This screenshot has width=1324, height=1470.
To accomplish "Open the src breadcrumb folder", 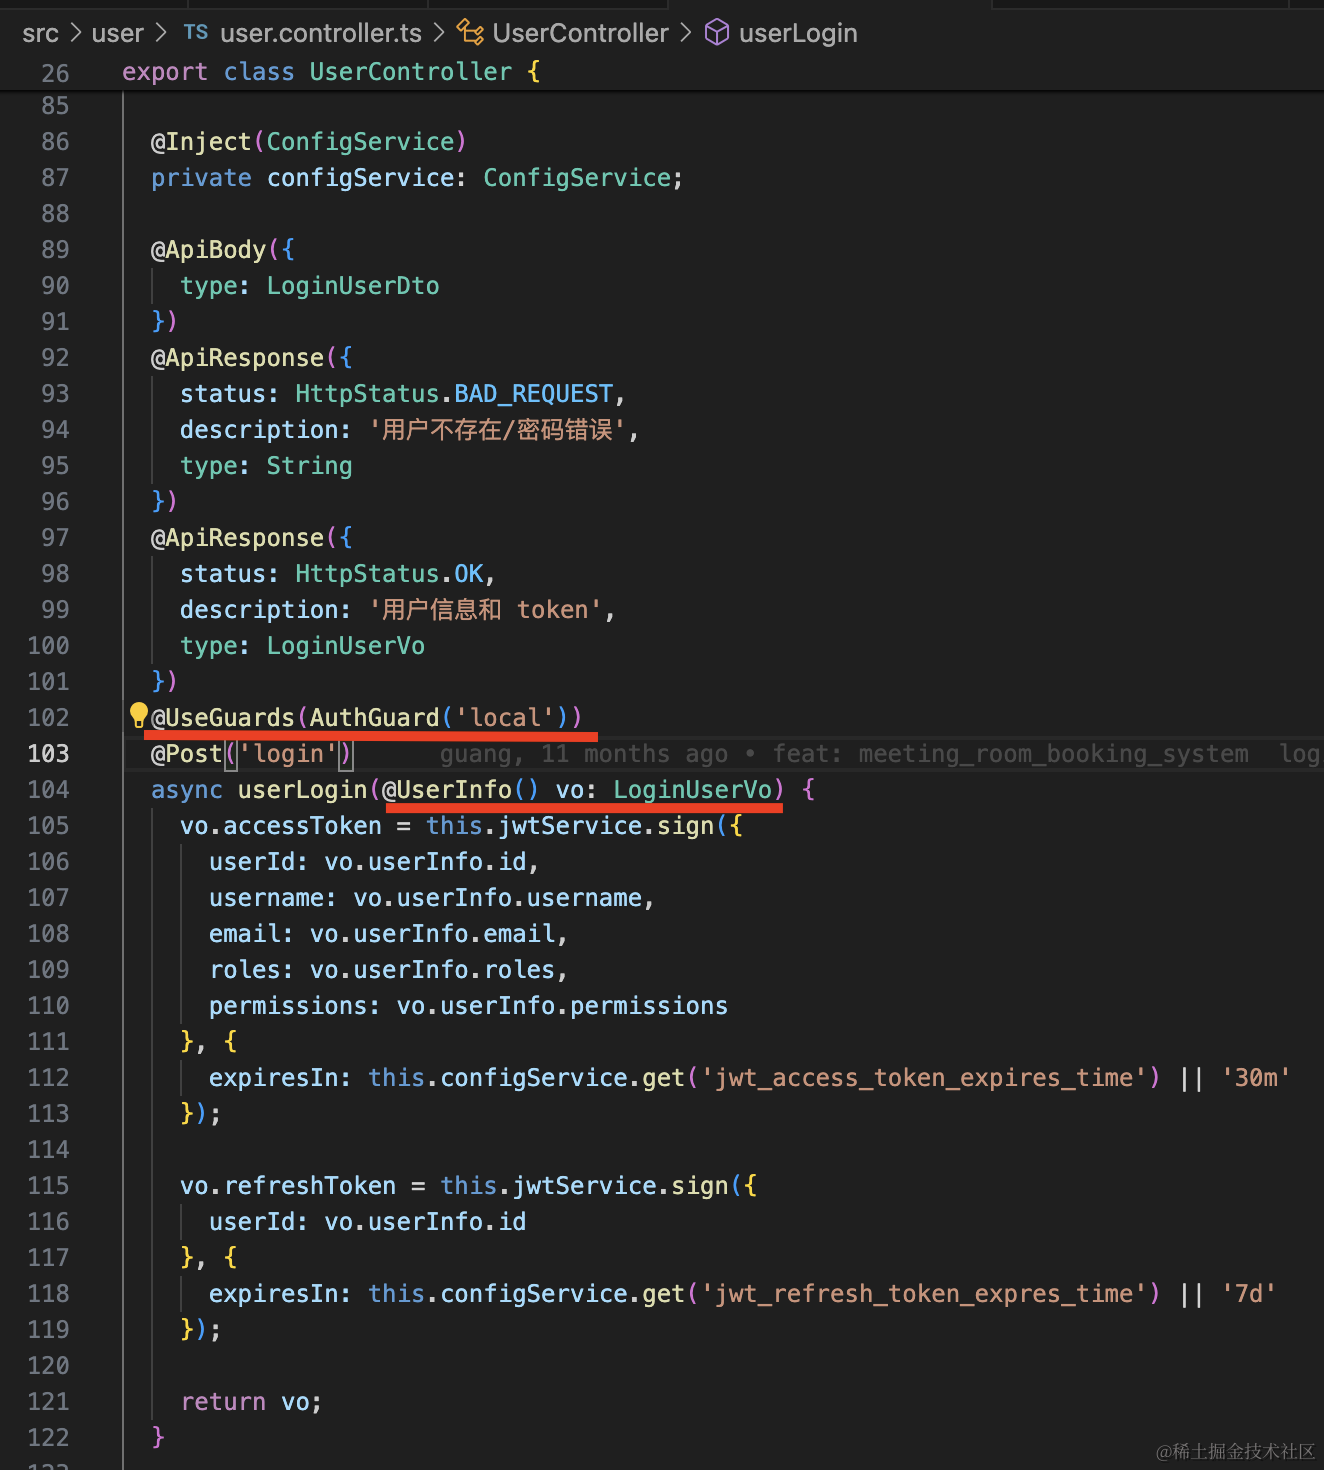I will coord(40,33).
